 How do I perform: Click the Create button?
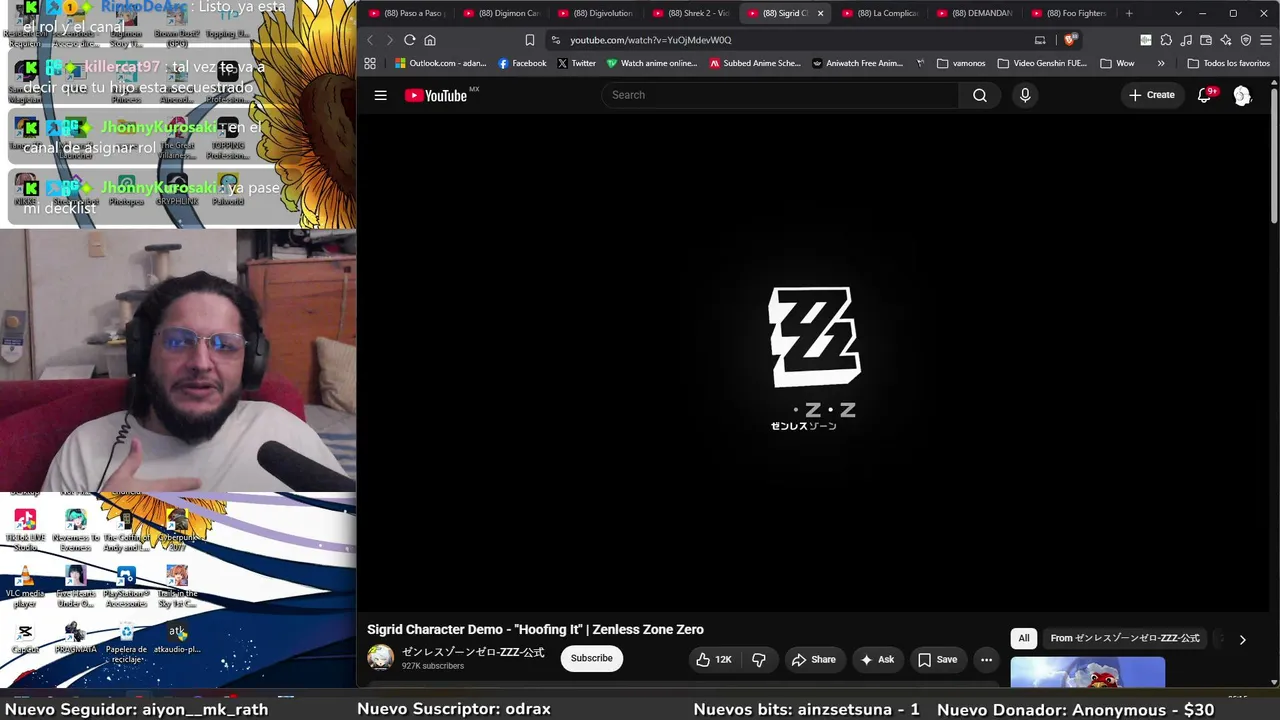tap(1151, 95)
